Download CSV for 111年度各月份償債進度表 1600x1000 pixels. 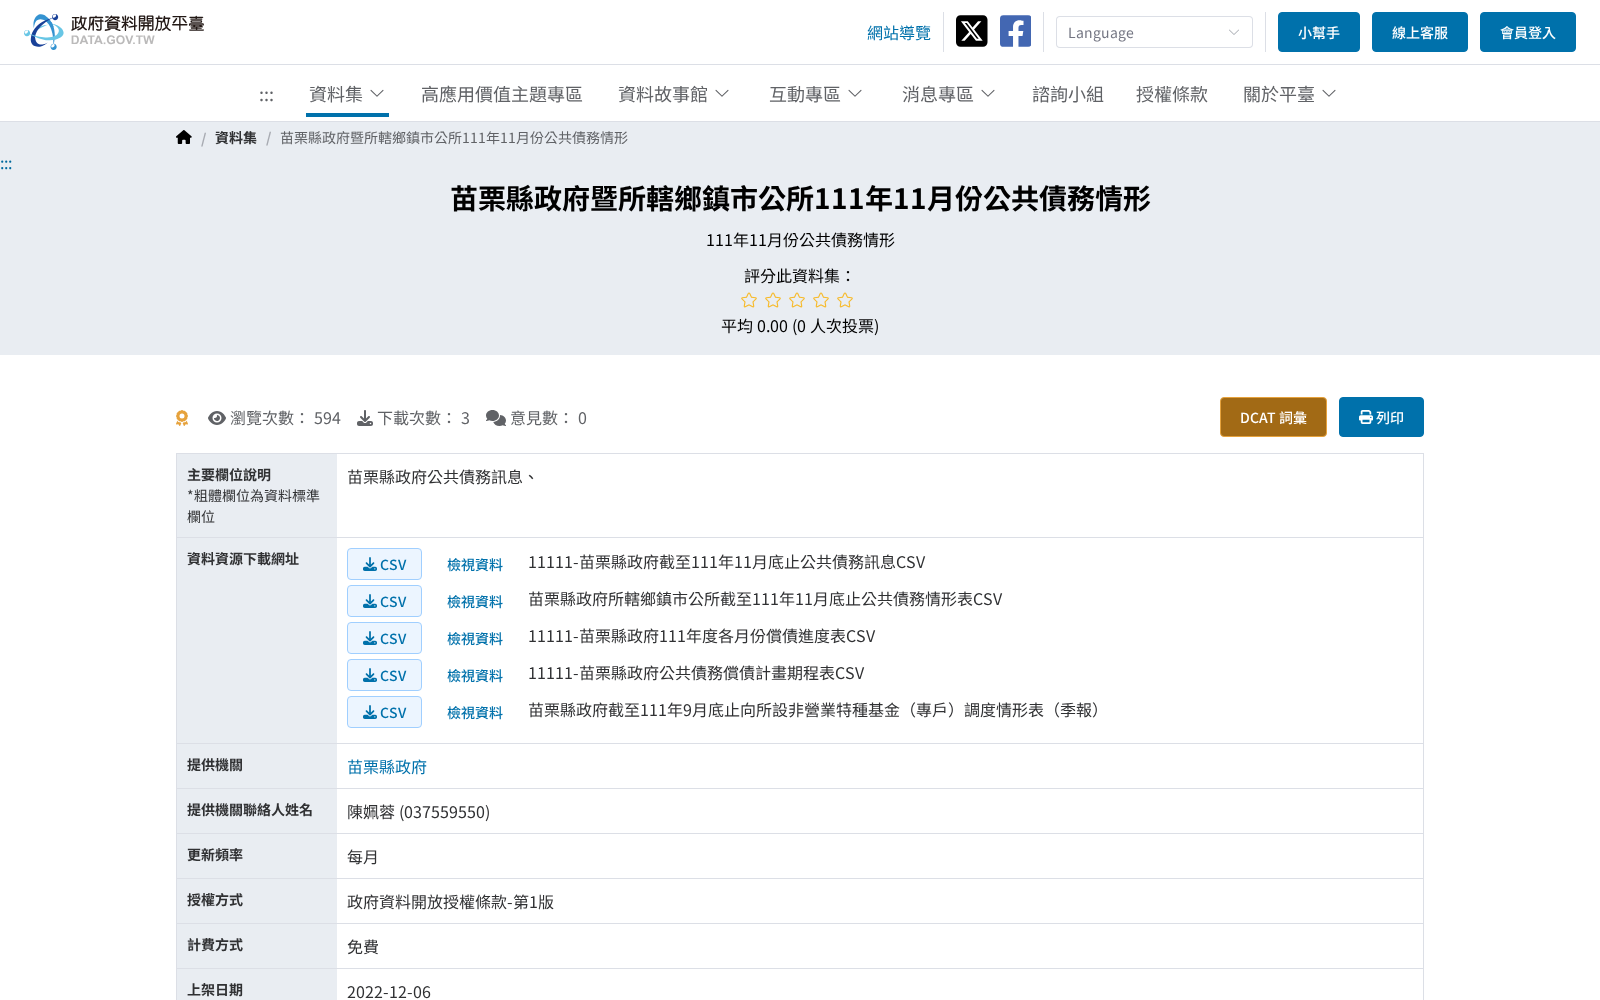384,638
